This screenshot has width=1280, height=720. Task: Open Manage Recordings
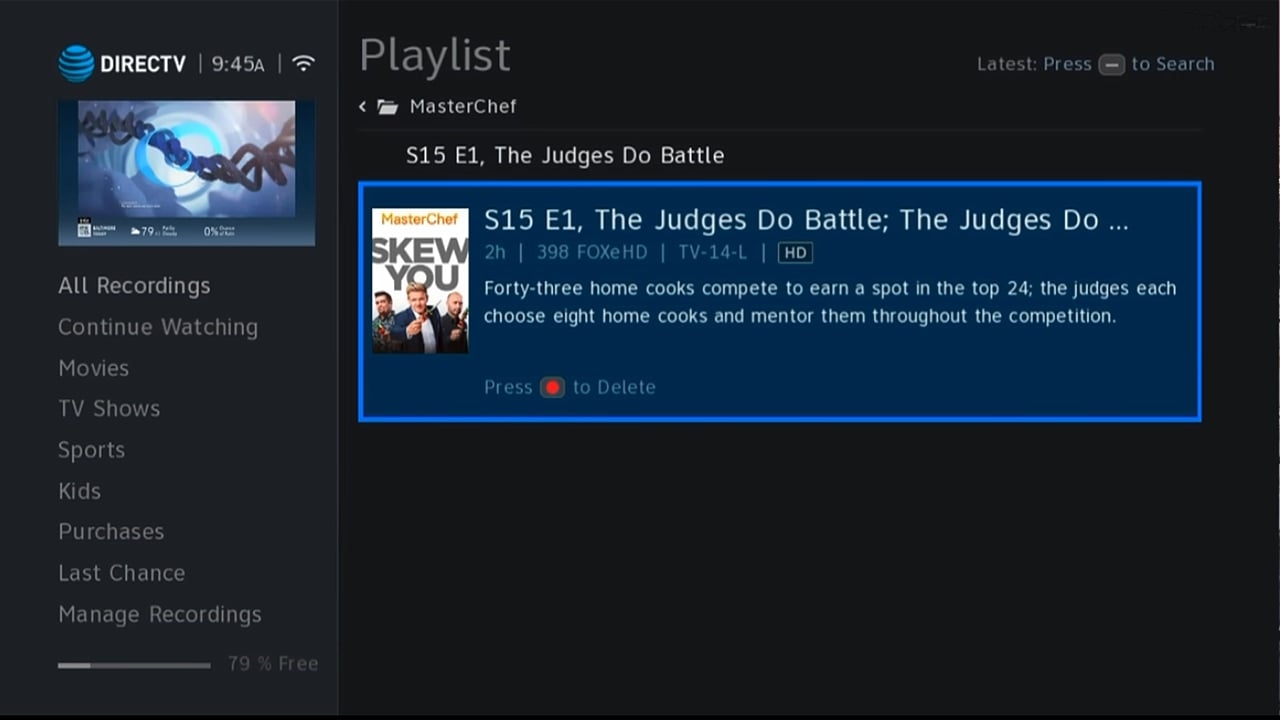(x=160, y=614)
